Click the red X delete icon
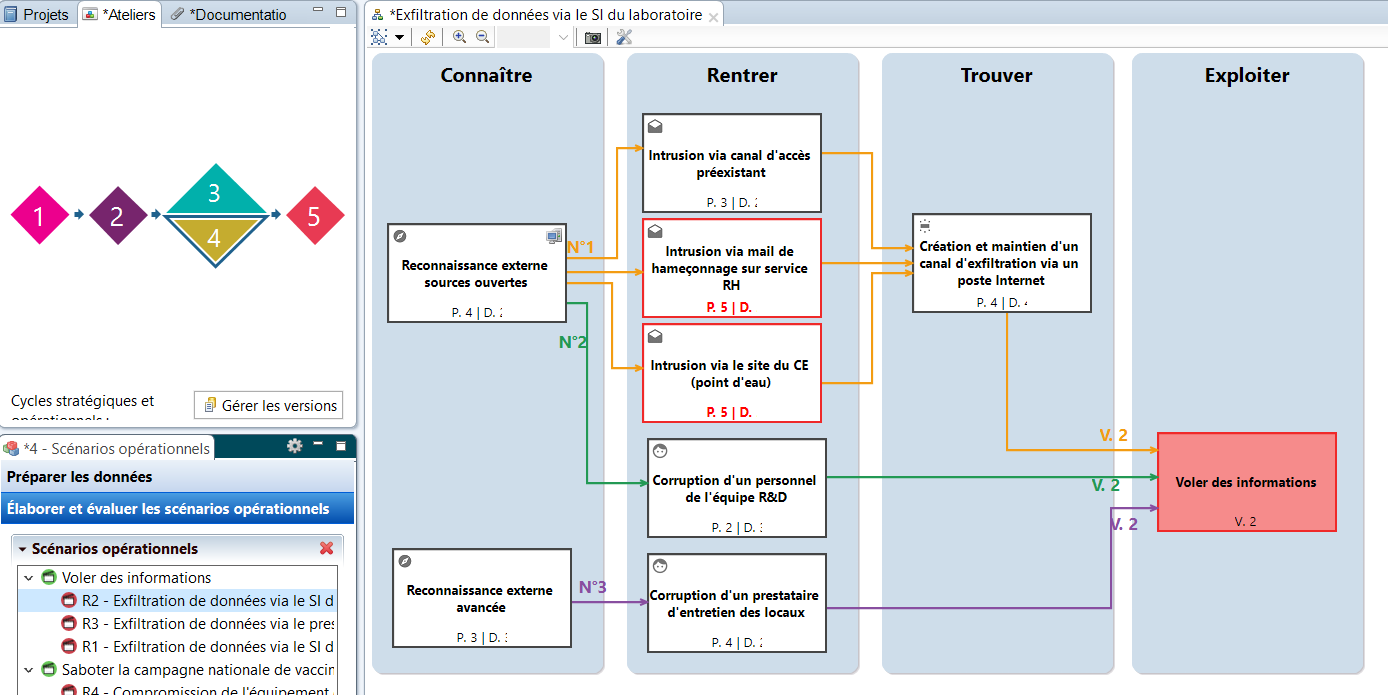This screenshot has height=695, width=1388. click(x=326, y=548)
